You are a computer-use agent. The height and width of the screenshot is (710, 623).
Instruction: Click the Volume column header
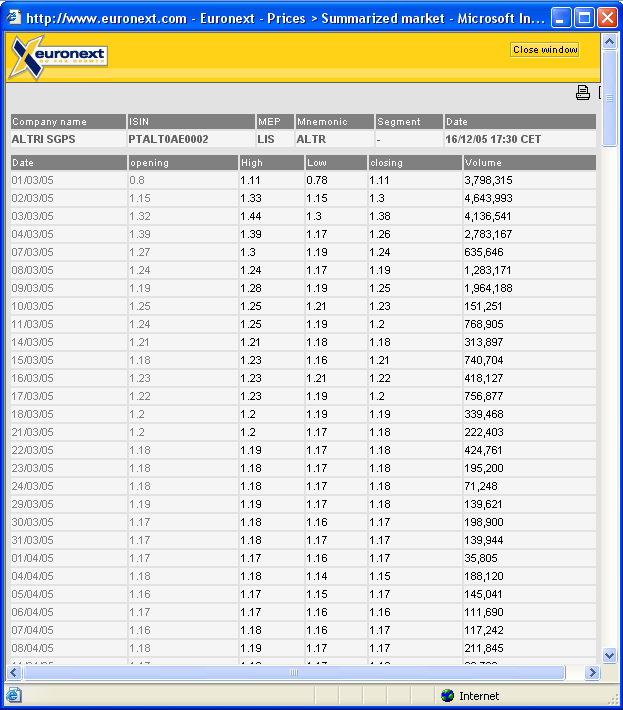530,163
